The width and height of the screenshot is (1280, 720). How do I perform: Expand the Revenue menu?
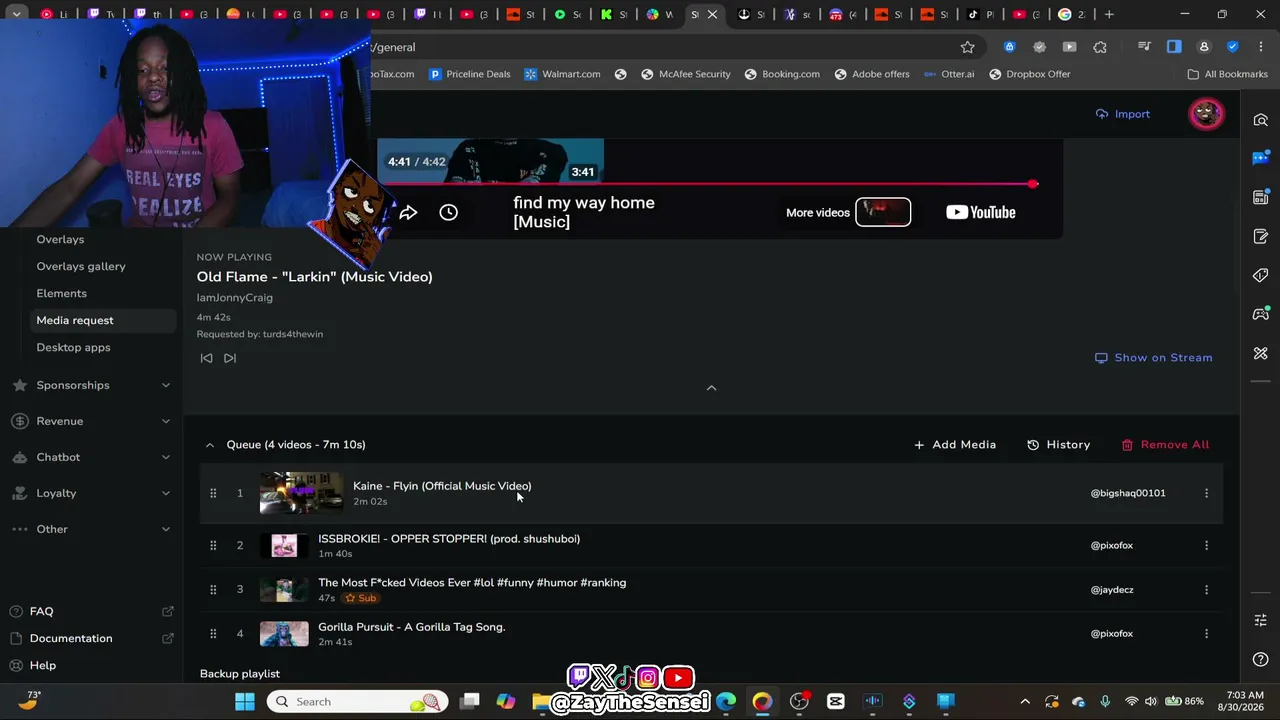(91, 421)
